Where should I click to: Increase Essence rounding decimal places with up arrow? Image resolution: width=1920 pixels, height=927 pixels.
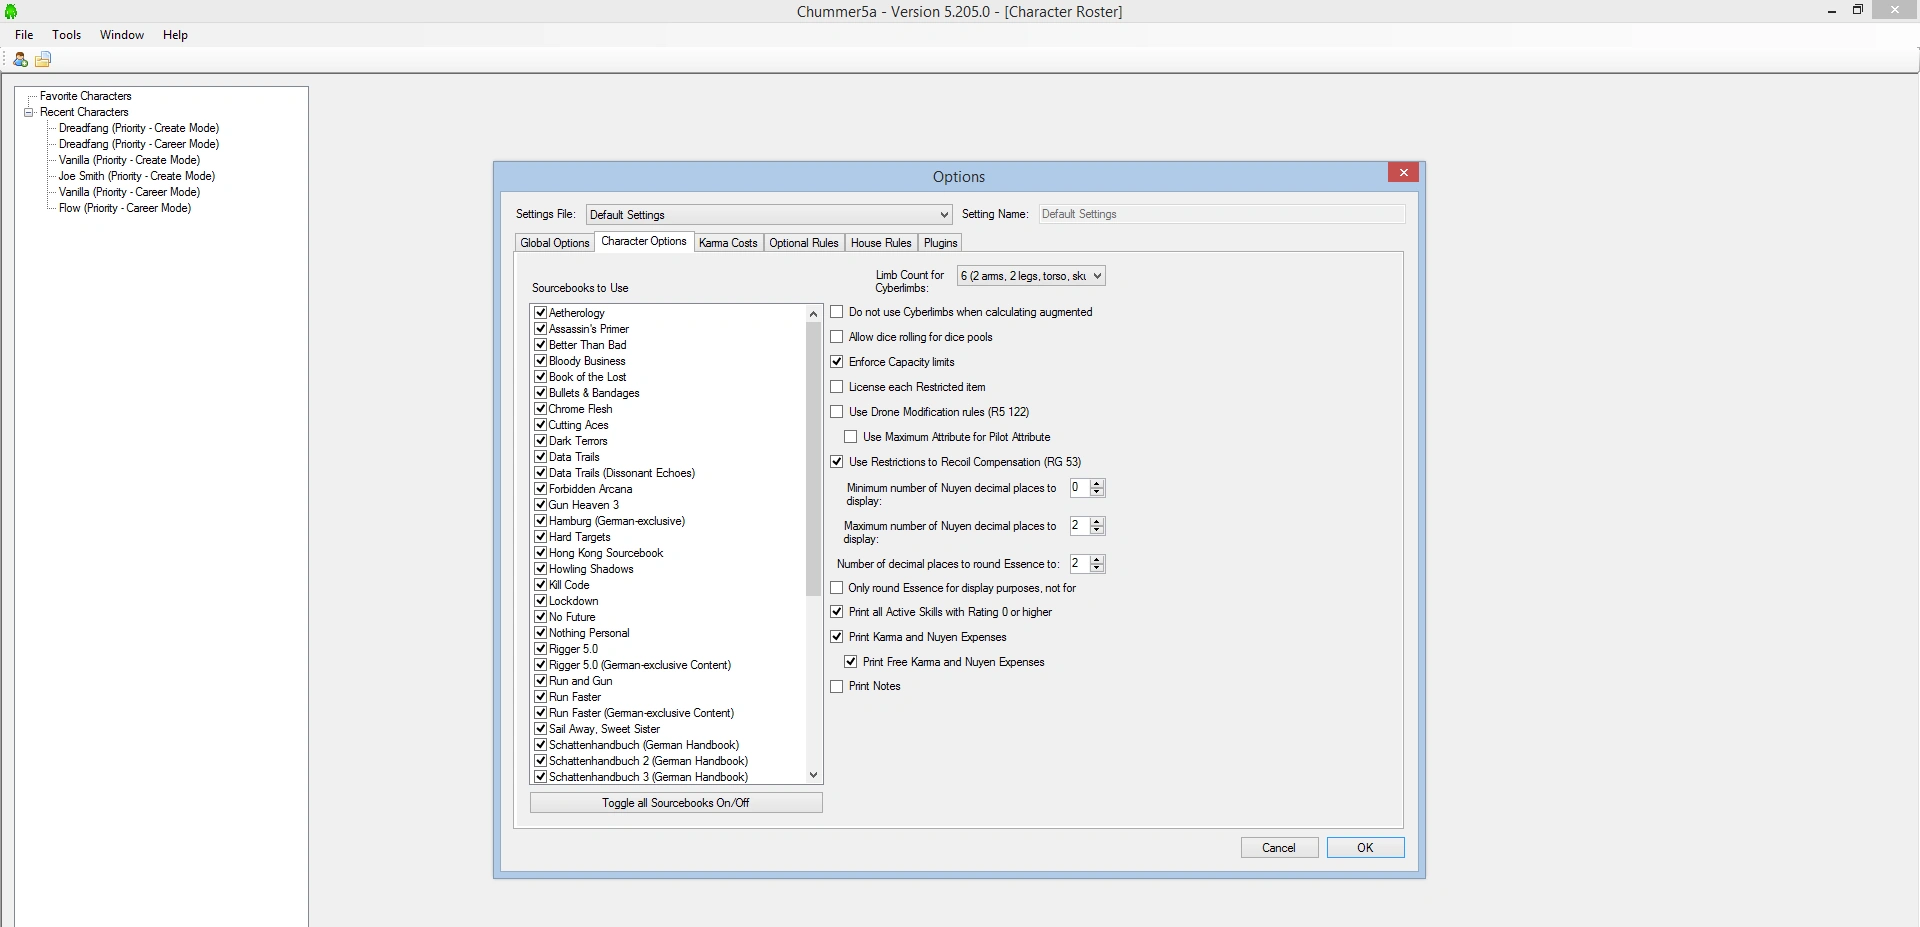click(1097, 560)
